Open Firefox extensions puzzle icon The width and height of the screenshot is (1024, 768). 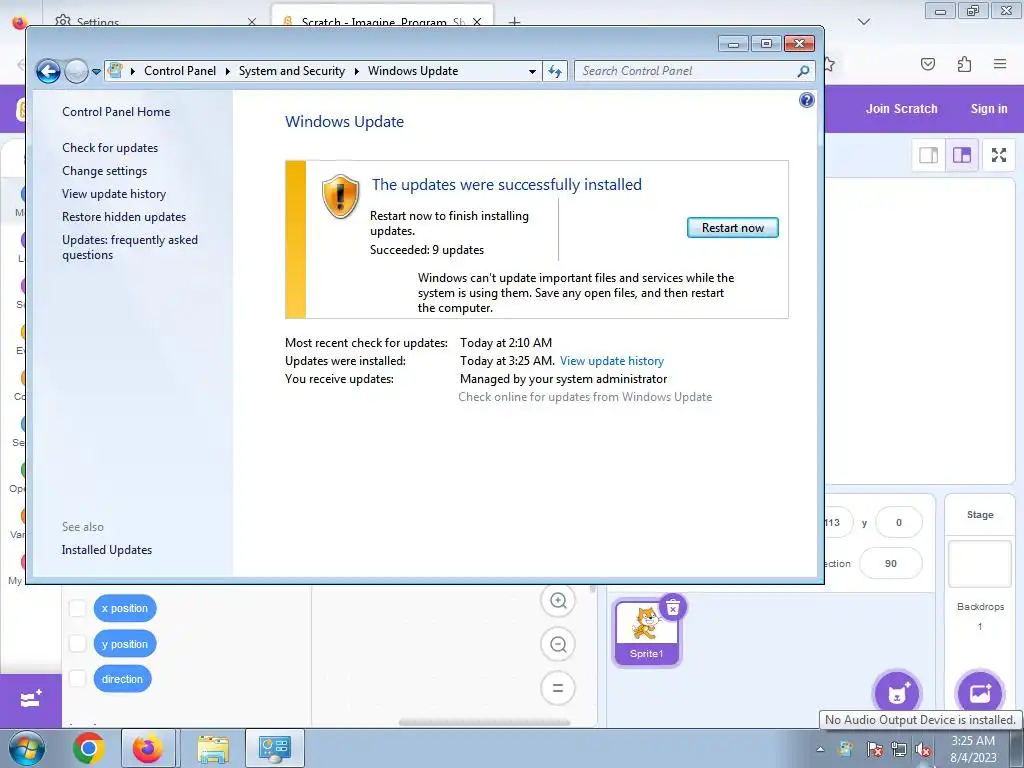[964, 64]
